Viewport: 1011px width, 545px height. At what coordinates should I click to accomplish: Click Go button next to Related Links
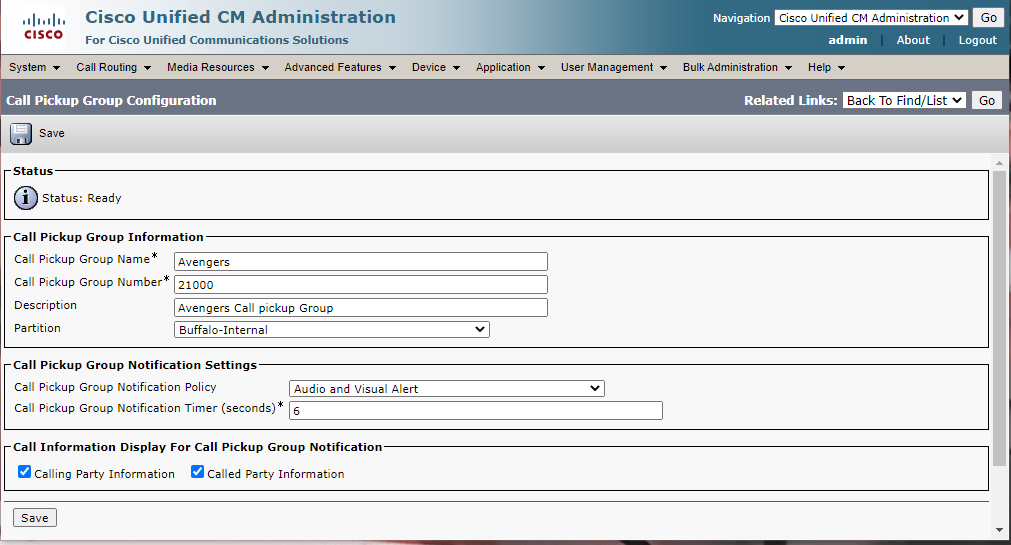(986, 100)
